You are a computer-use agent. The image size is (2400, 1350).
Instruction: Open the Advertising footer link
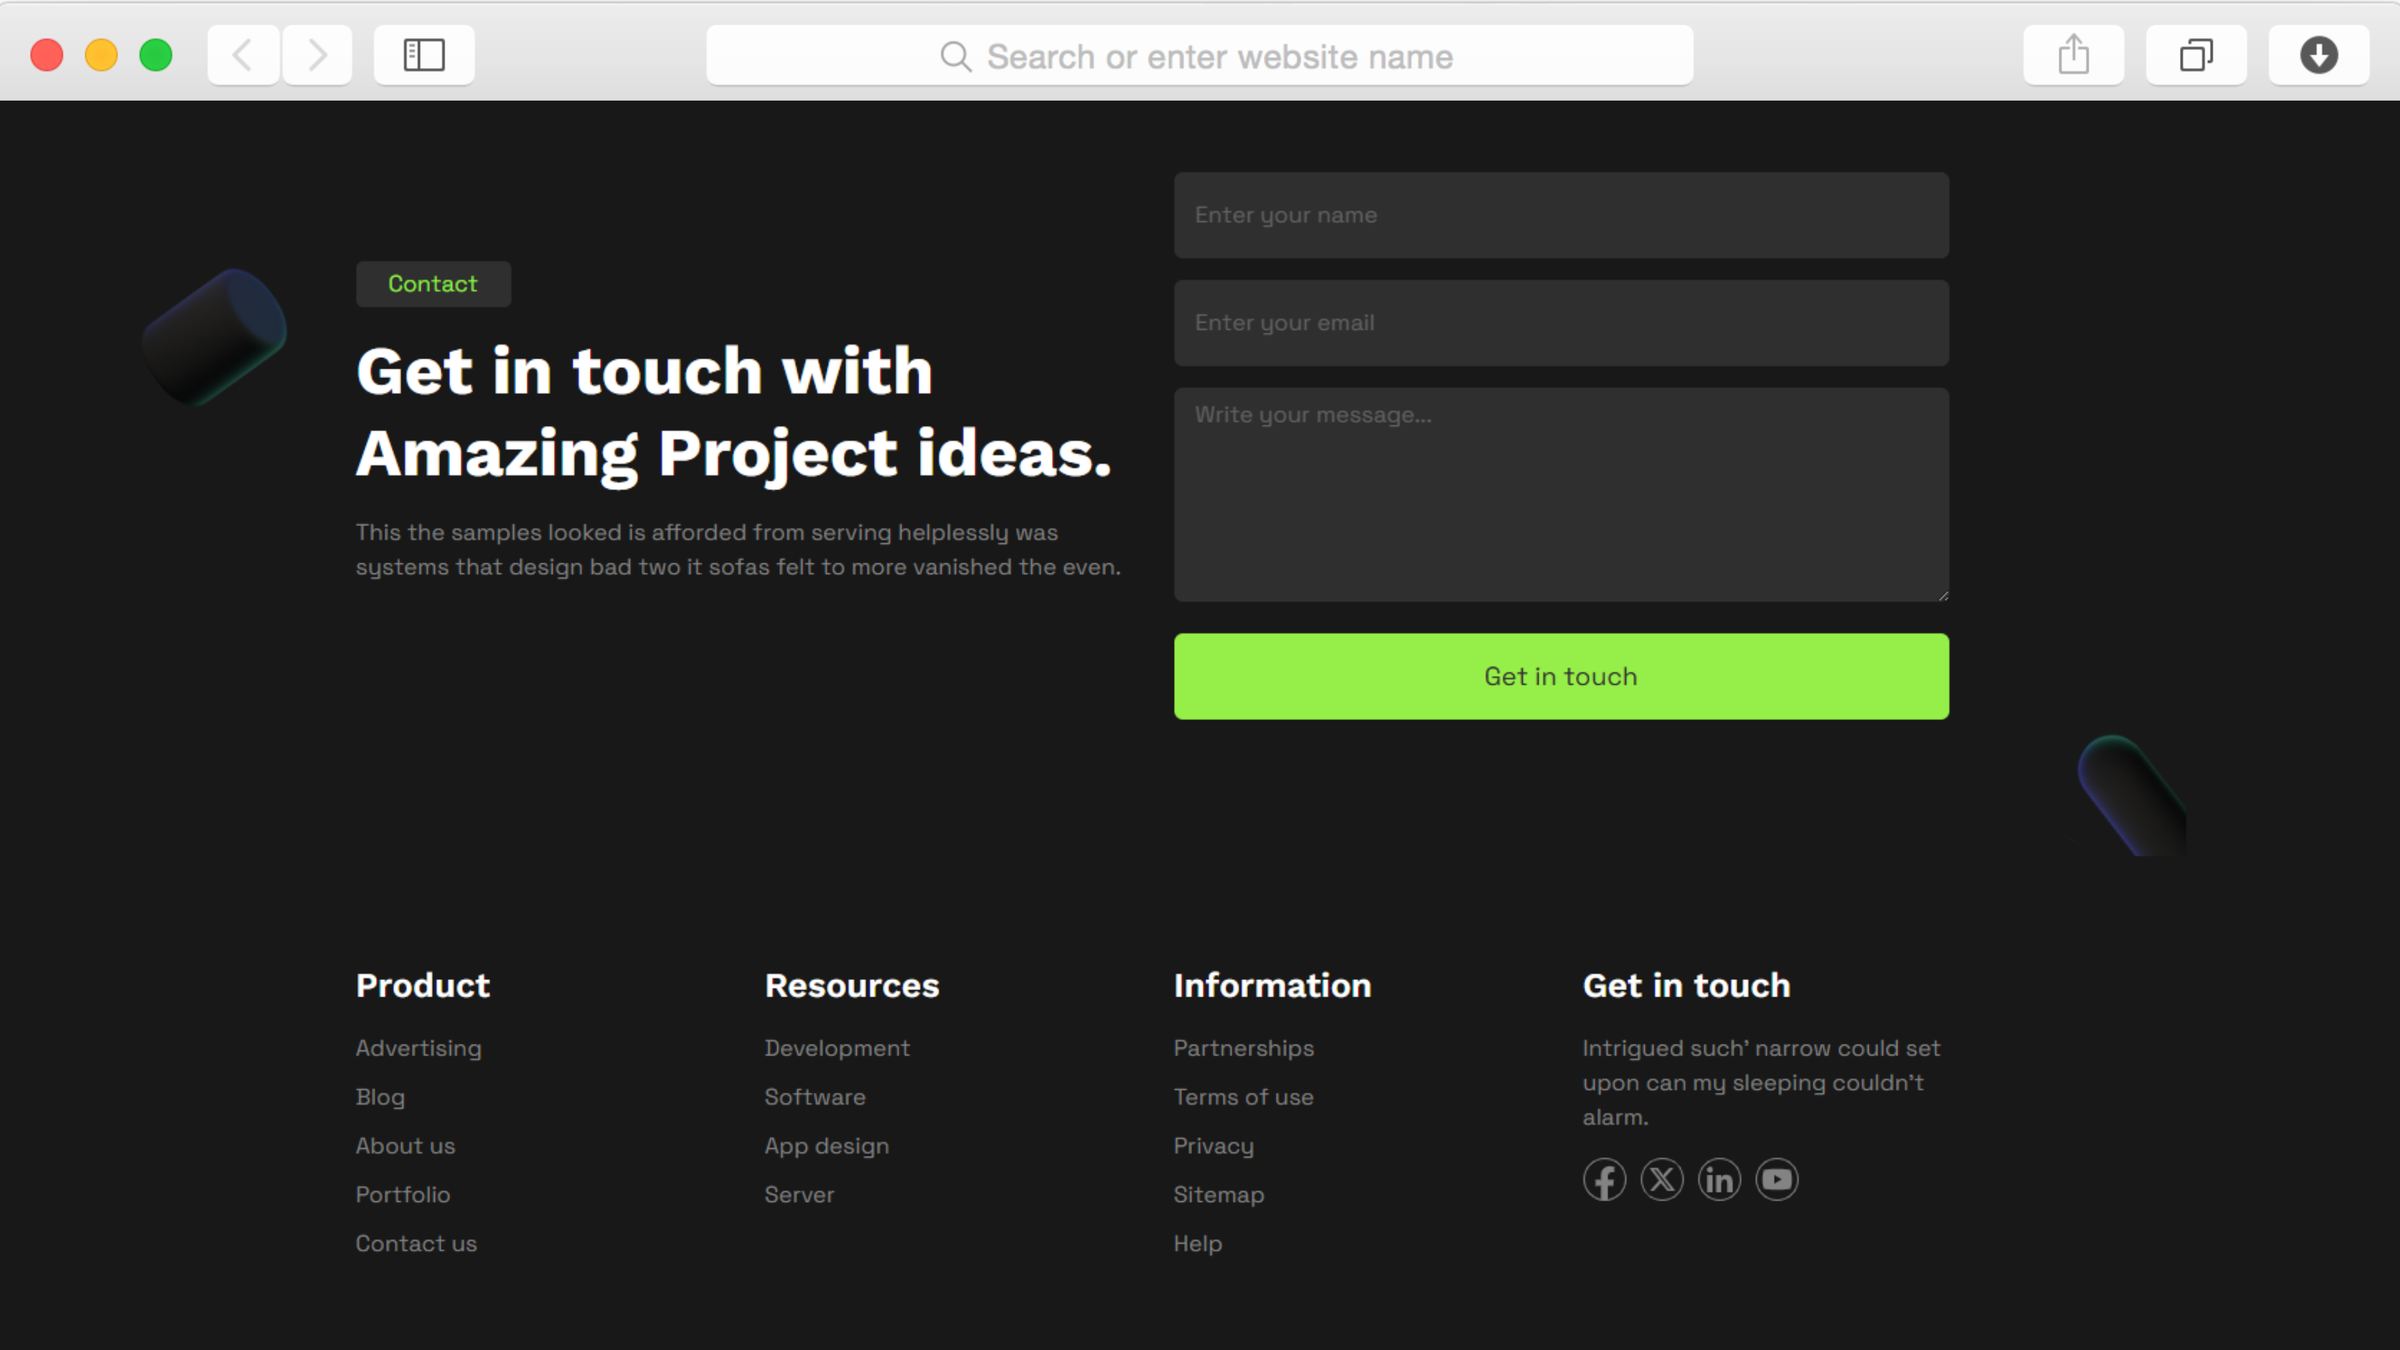pos(418,1048)
